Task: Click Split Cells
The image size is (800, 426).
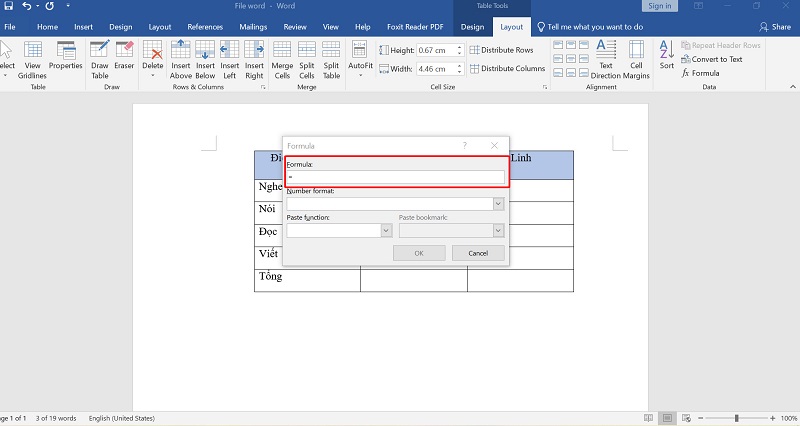Action: point(307,60)
